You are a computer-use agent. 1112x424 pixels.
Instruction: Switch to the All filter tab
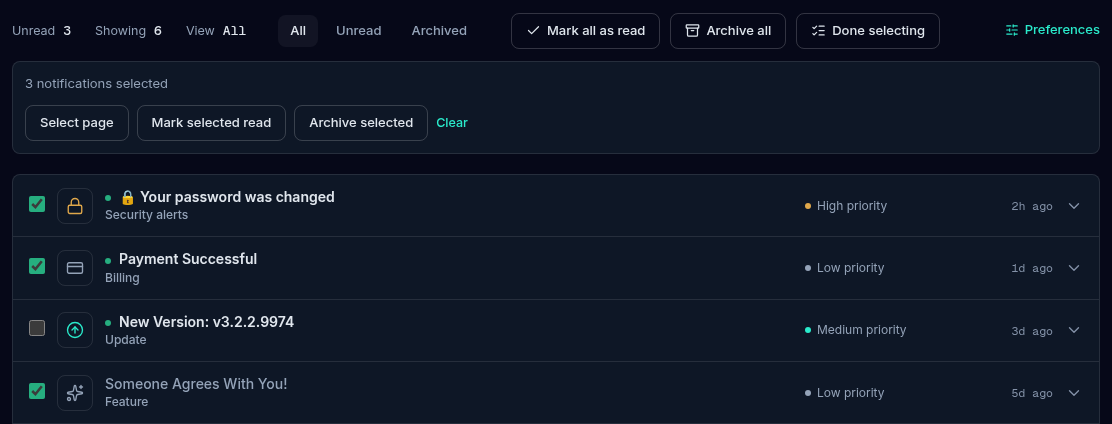(298, 30)
